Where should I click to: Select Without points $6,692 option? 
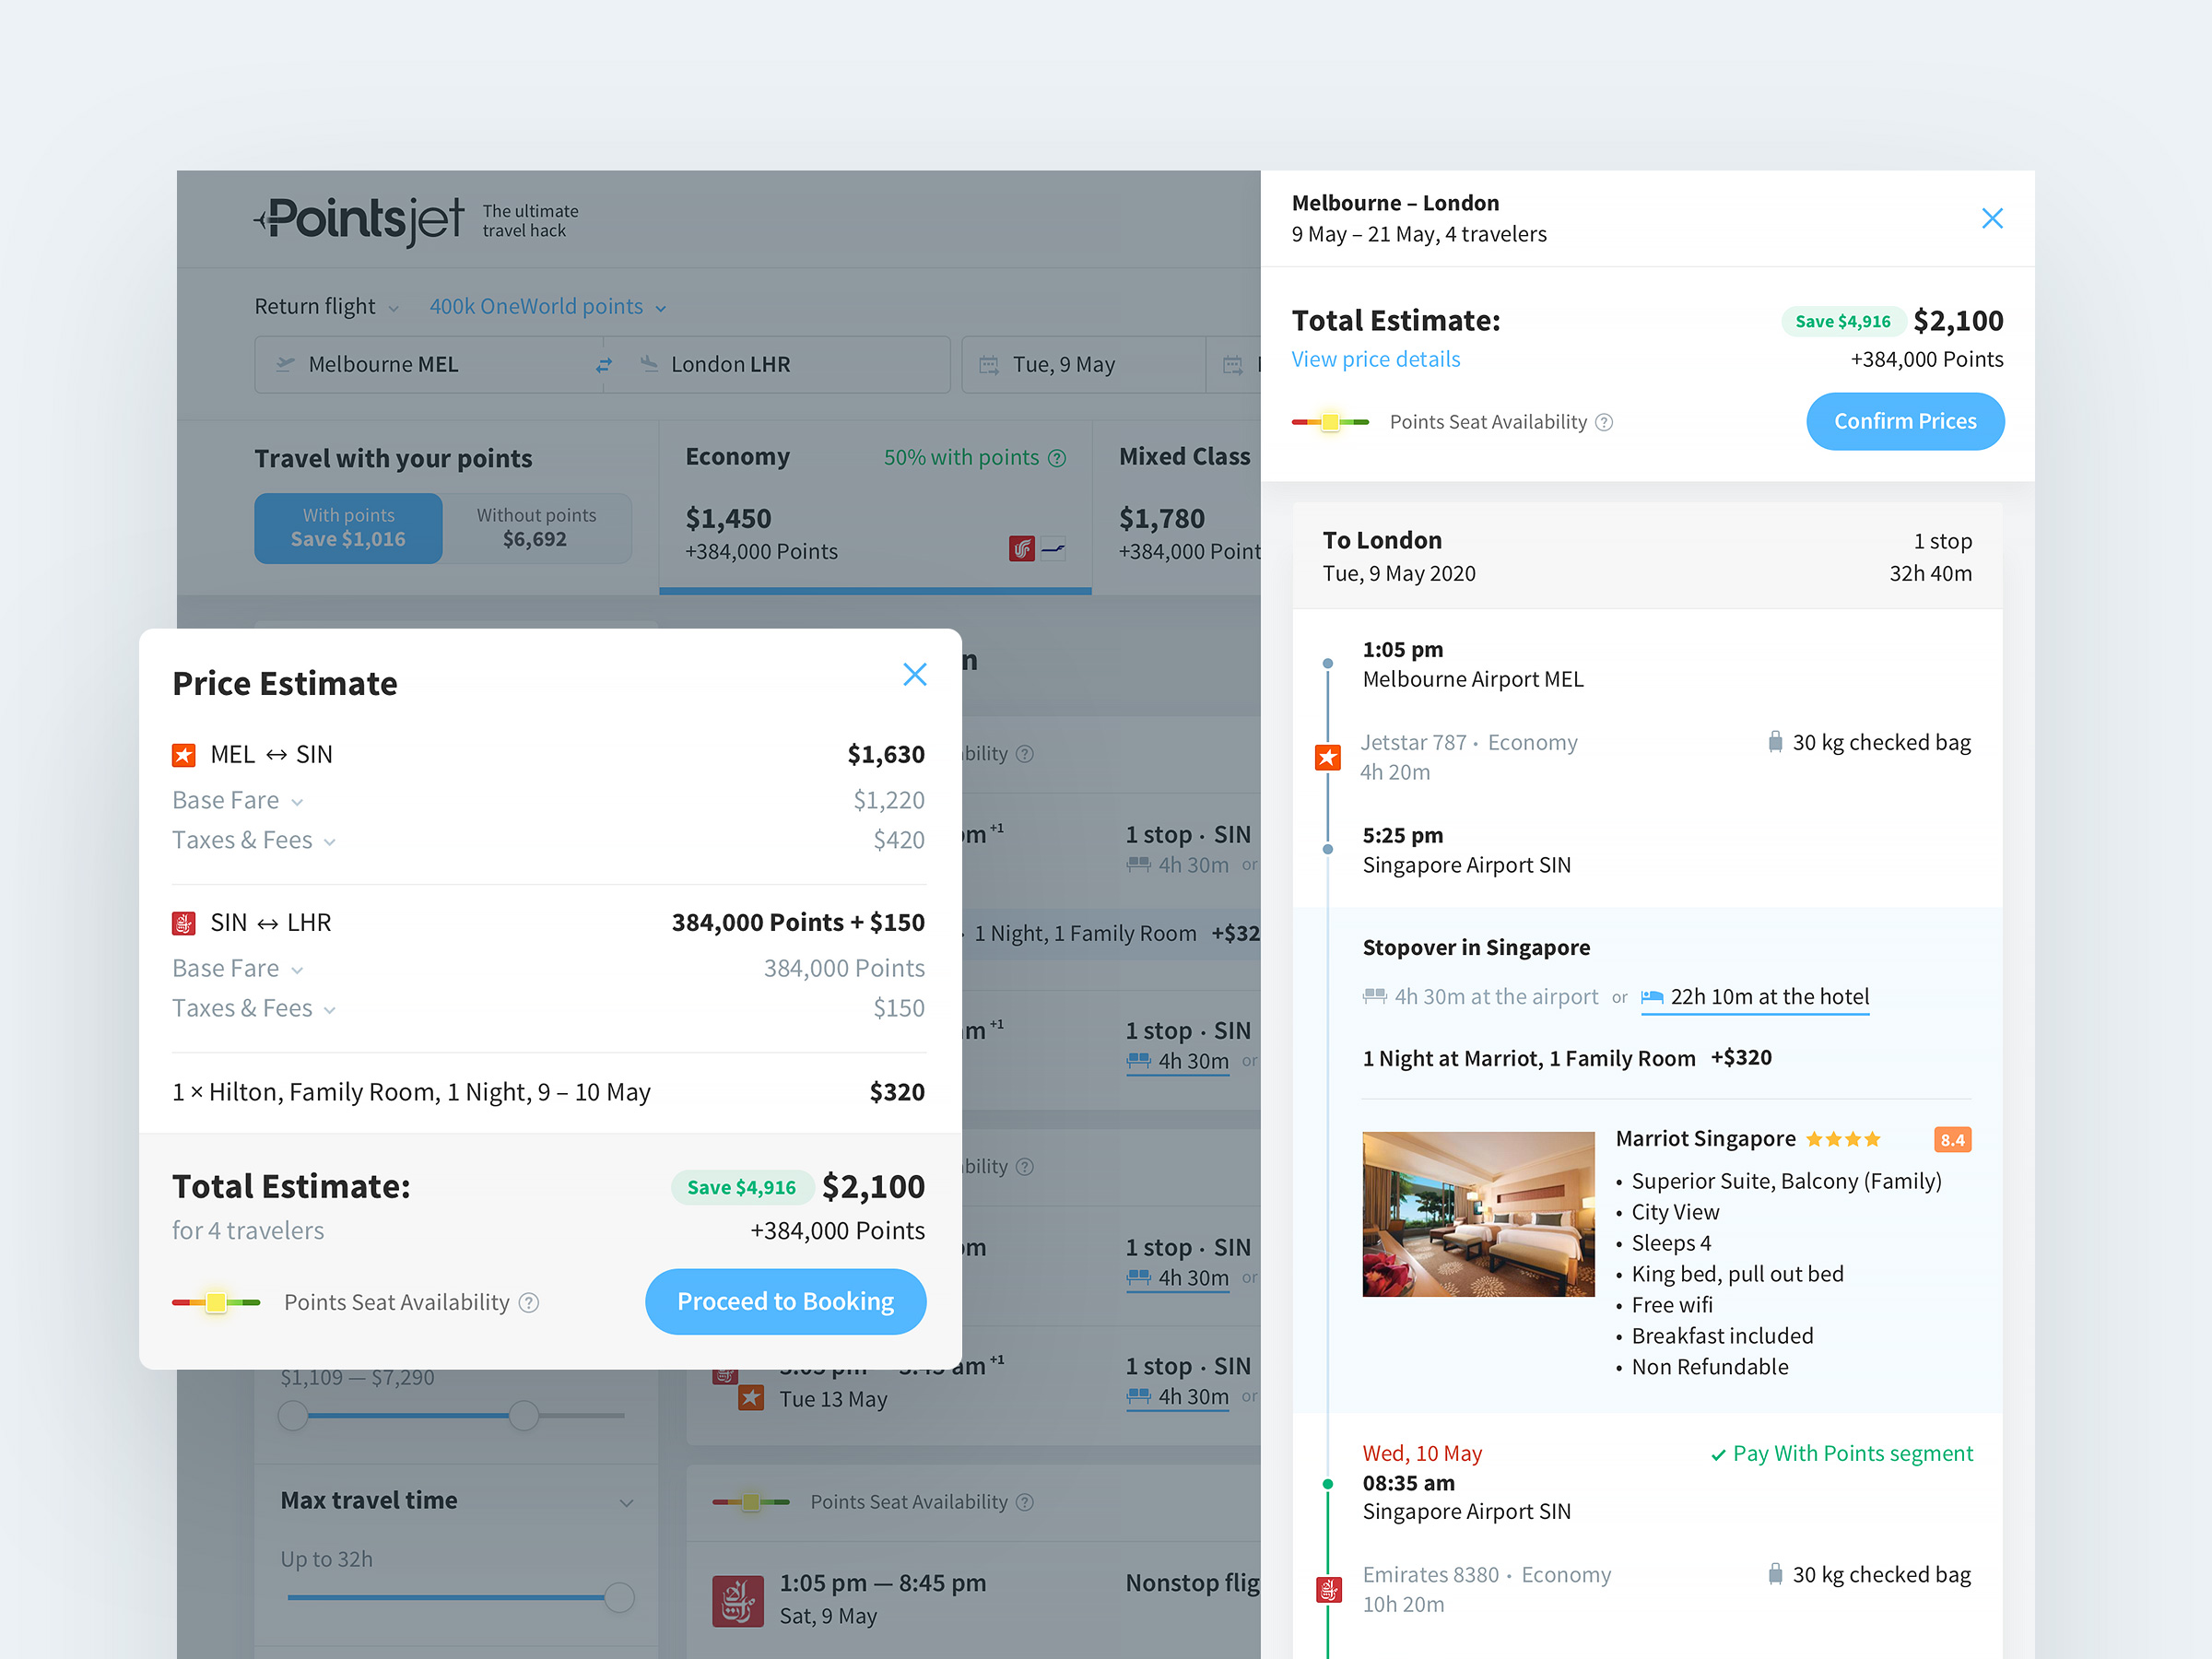pyautogui.click(x=536, y=528)
